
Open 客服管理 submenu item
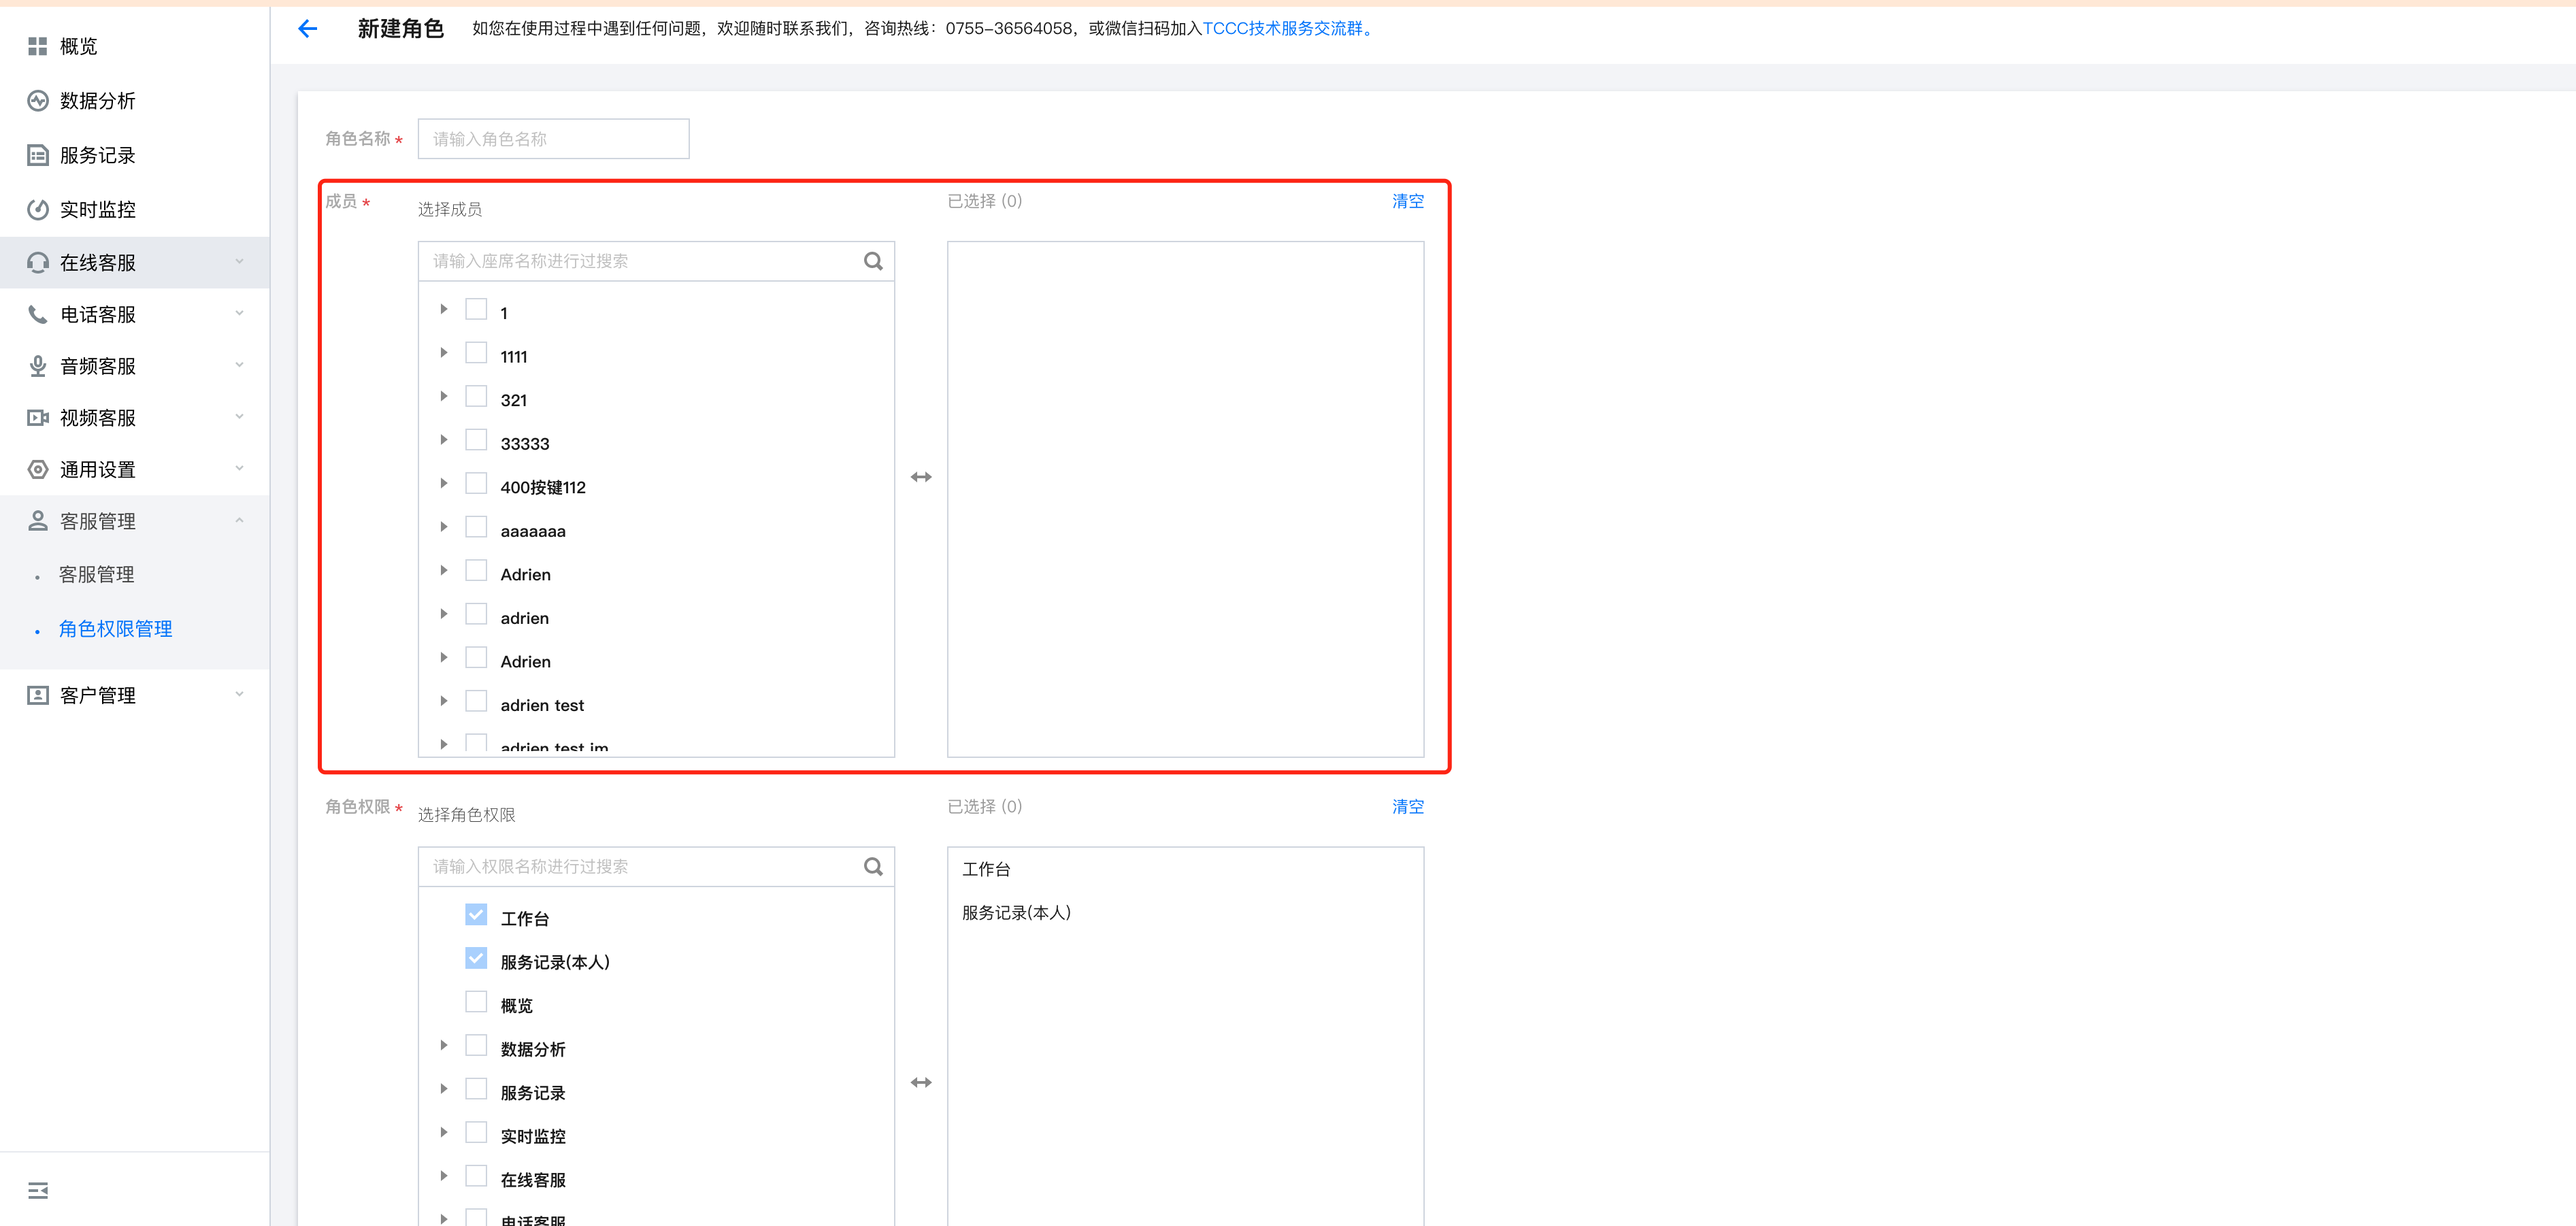tap(97, 575)
